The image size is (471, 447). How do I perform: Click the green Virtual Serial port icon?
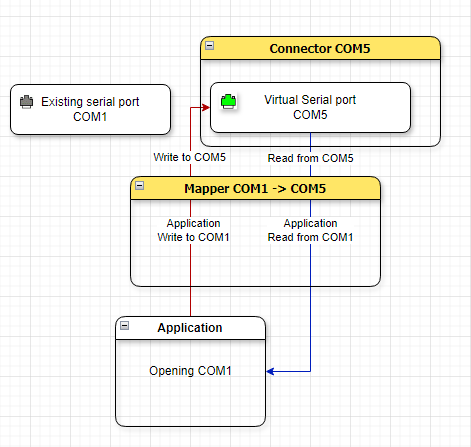pyautogui.click(x=229, y=101)
